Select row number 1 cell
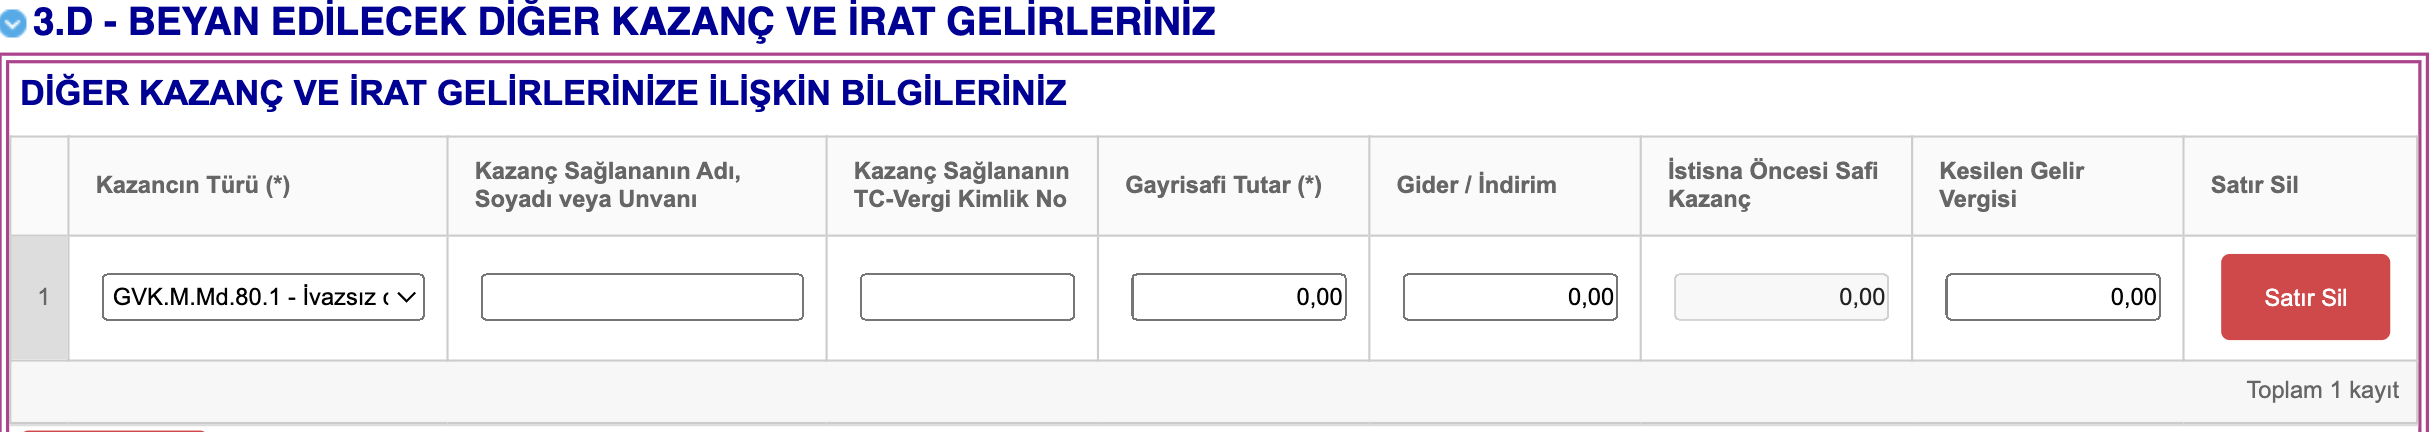Image resolution: width=2436 pixels, height=432 pixels. 40,297
